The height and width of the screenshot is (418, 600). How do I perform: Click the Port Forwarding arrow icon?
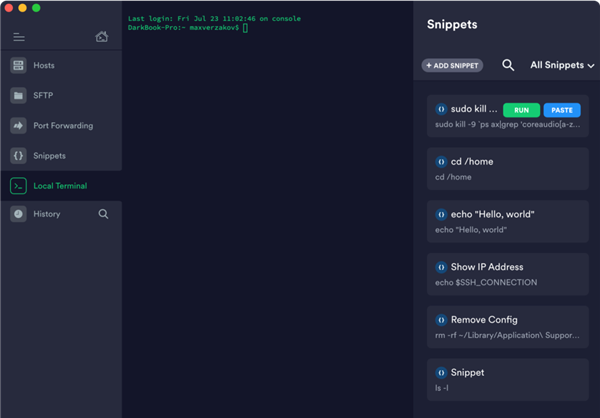coord(18,126)
